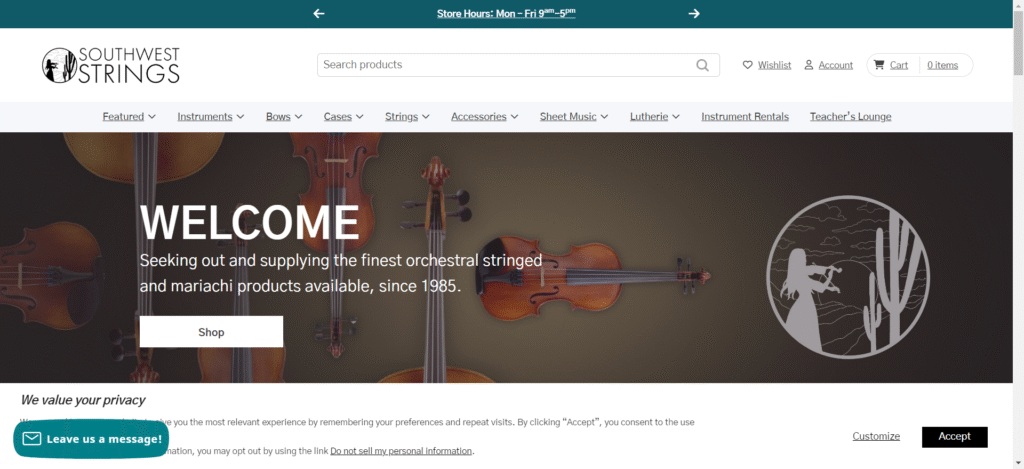Click the shopping cart icon

pos(879,65)
